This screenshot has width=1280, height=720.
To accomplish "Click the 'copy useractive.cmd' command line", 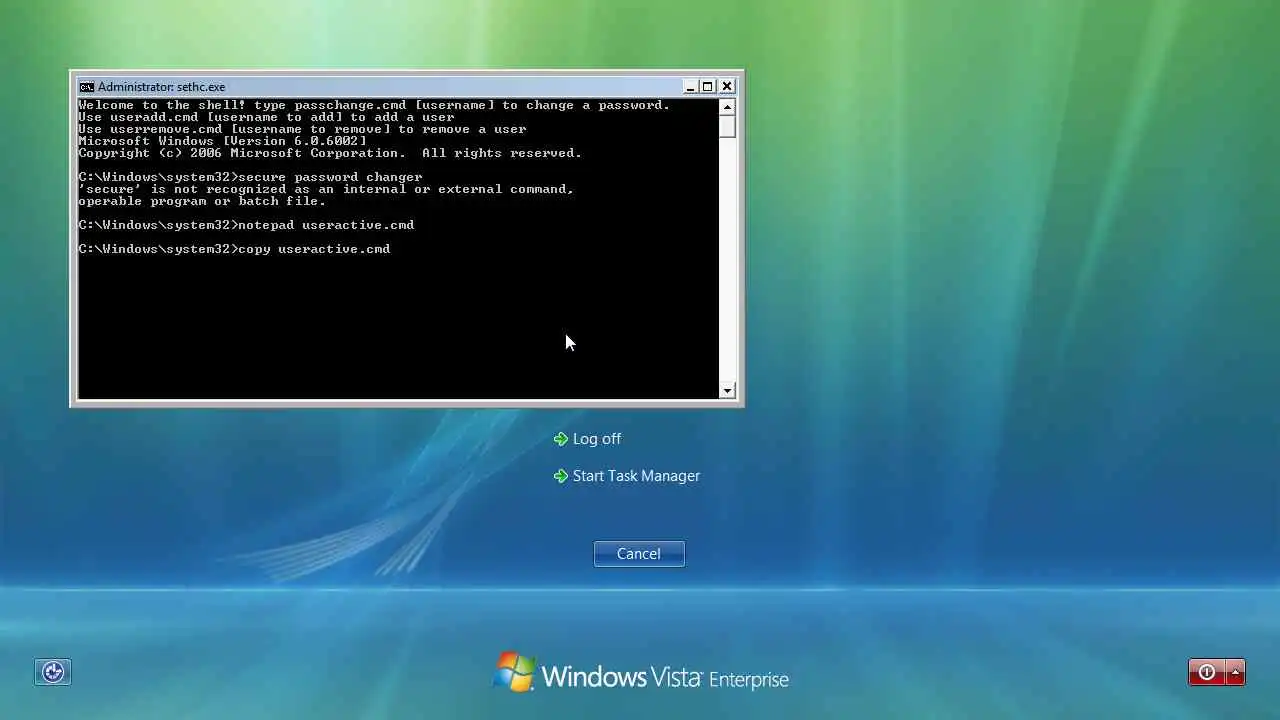I will point(235,249).
